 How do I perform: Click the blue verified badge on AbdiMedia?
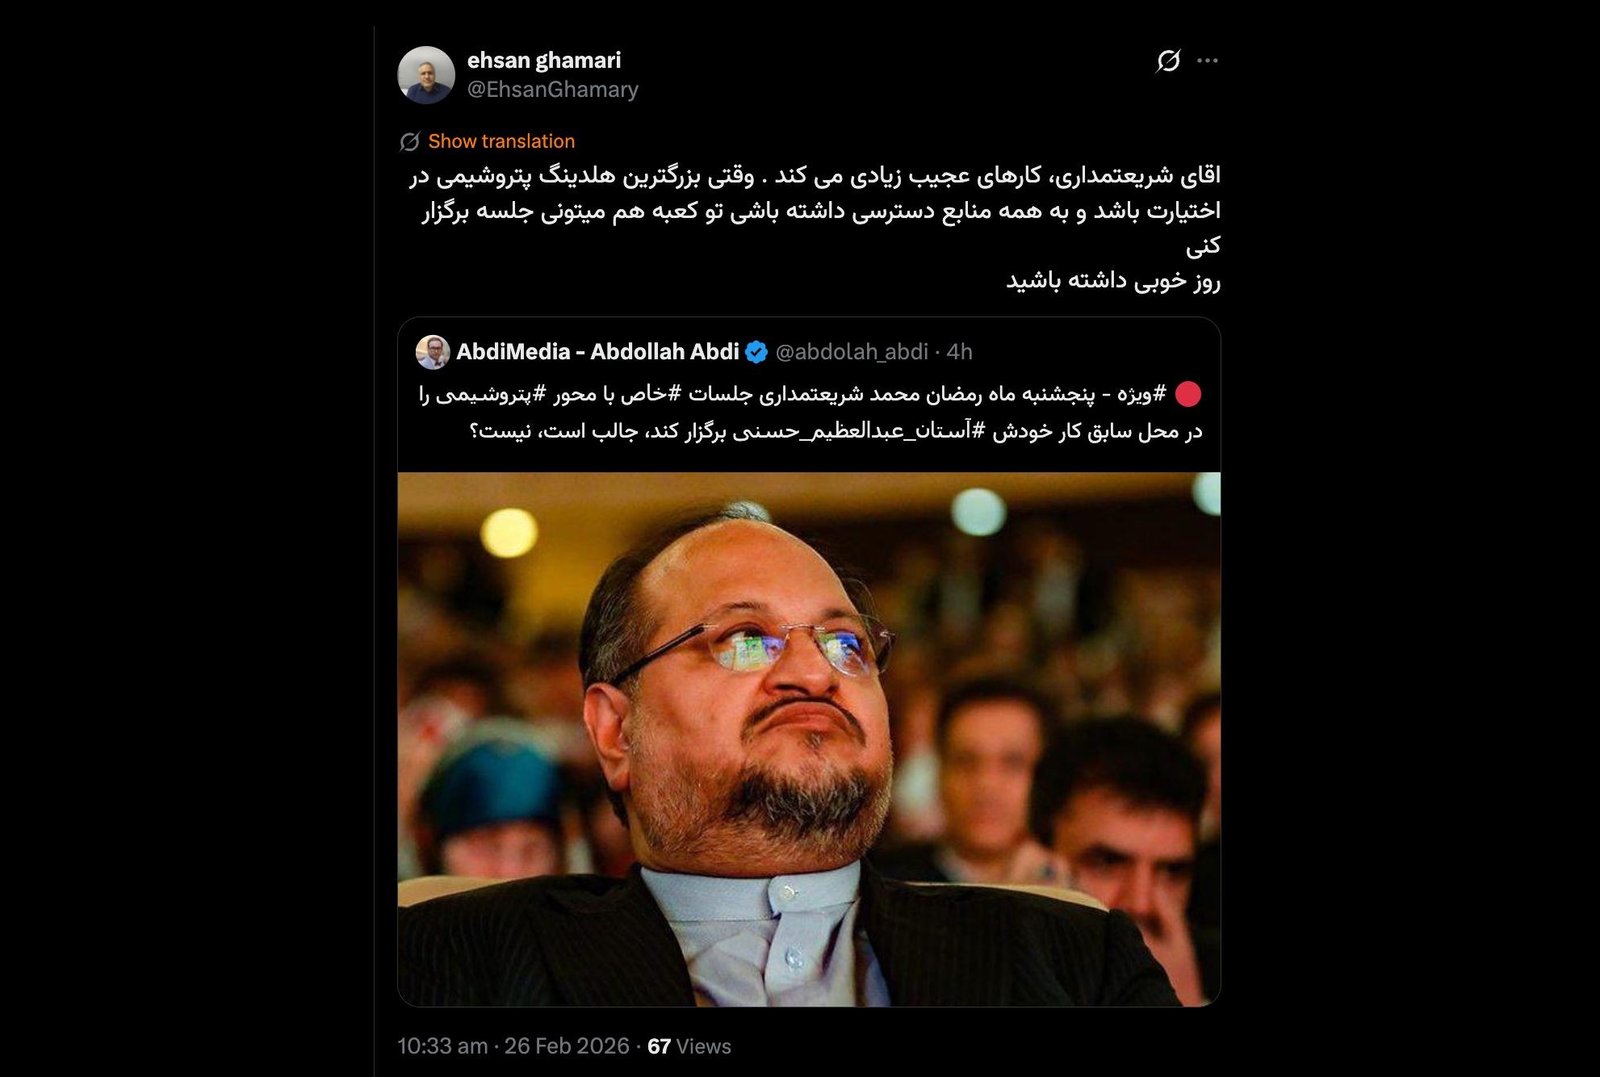757,352
